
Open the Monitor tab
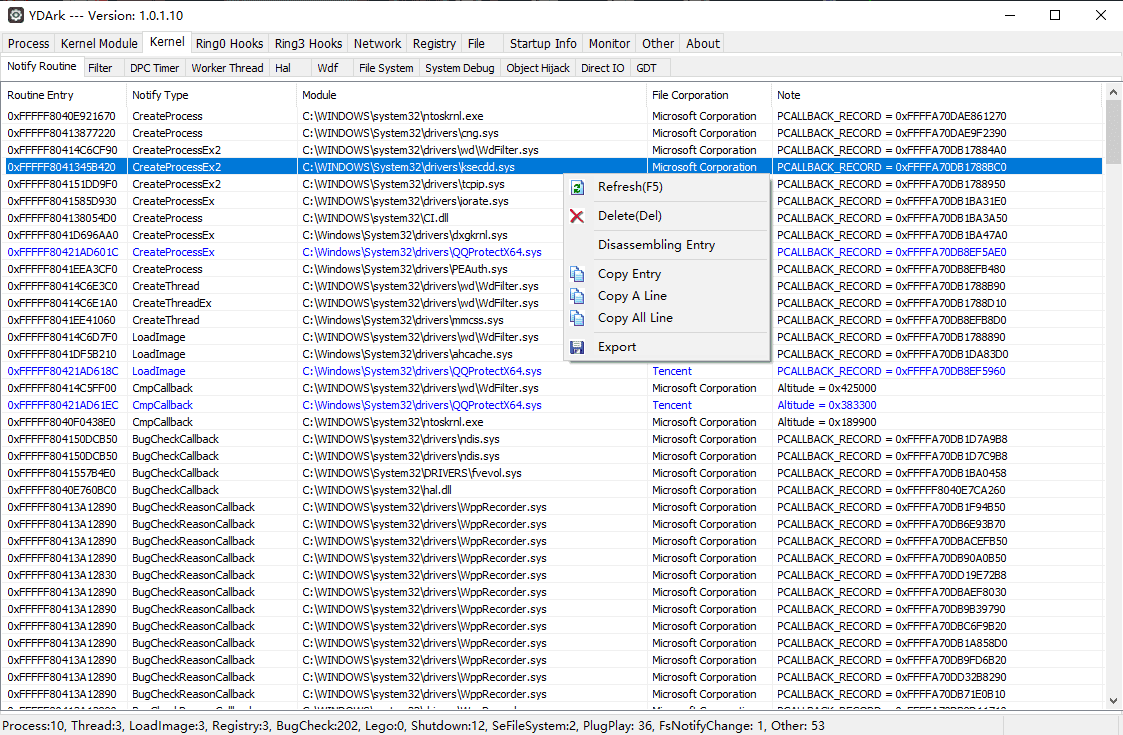[609, 44]
